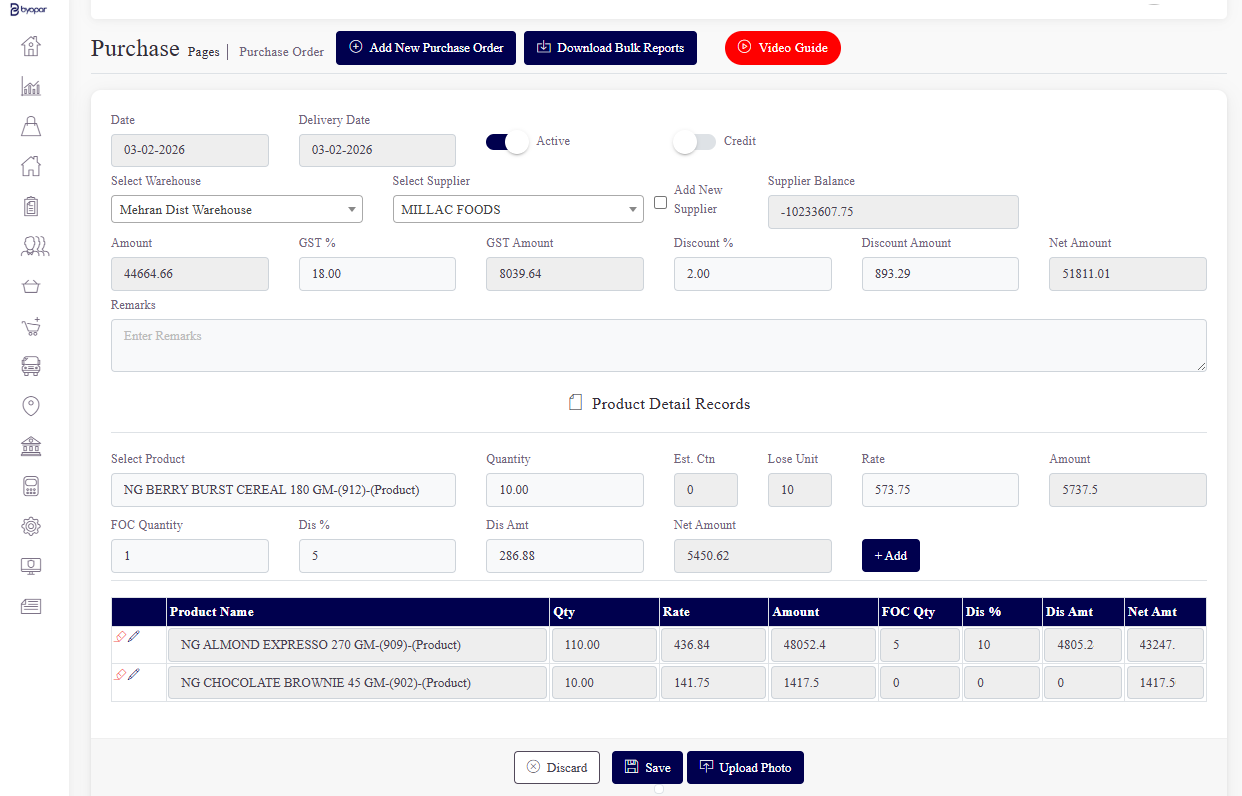
Task: Click the Byppar logo at top left
Action: [x=29, y=8]
